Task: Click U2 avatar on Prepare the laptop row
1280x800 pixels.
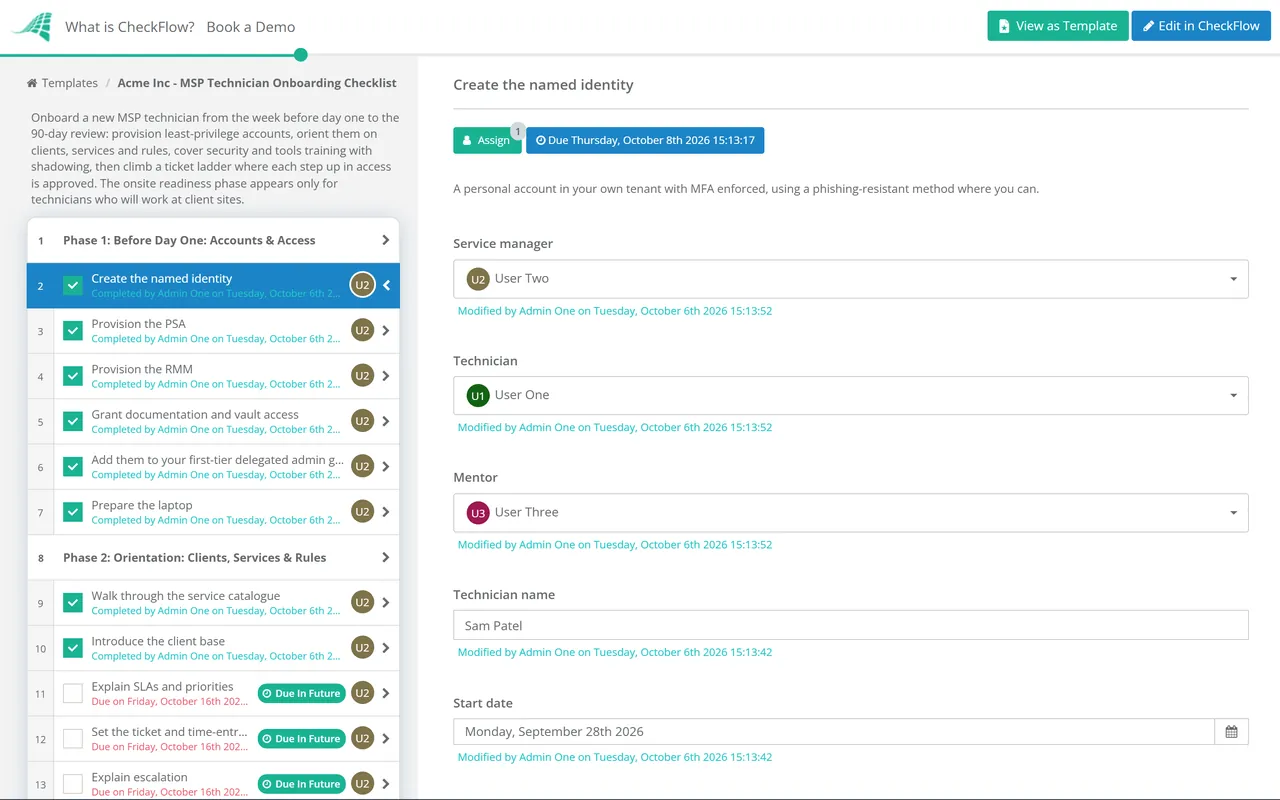Action: tap(362, 512)
